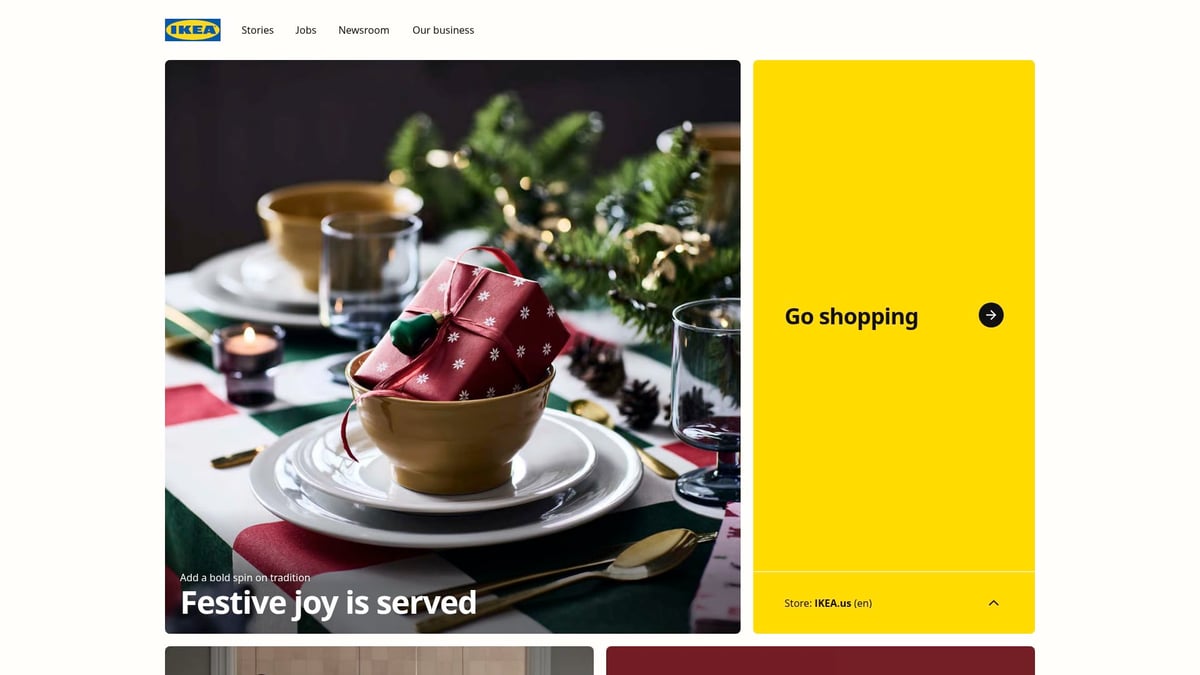Click the Add a bold spin on tradition caption
Viewport: 1200px width, 675px height.
click(x=245, y=577)
